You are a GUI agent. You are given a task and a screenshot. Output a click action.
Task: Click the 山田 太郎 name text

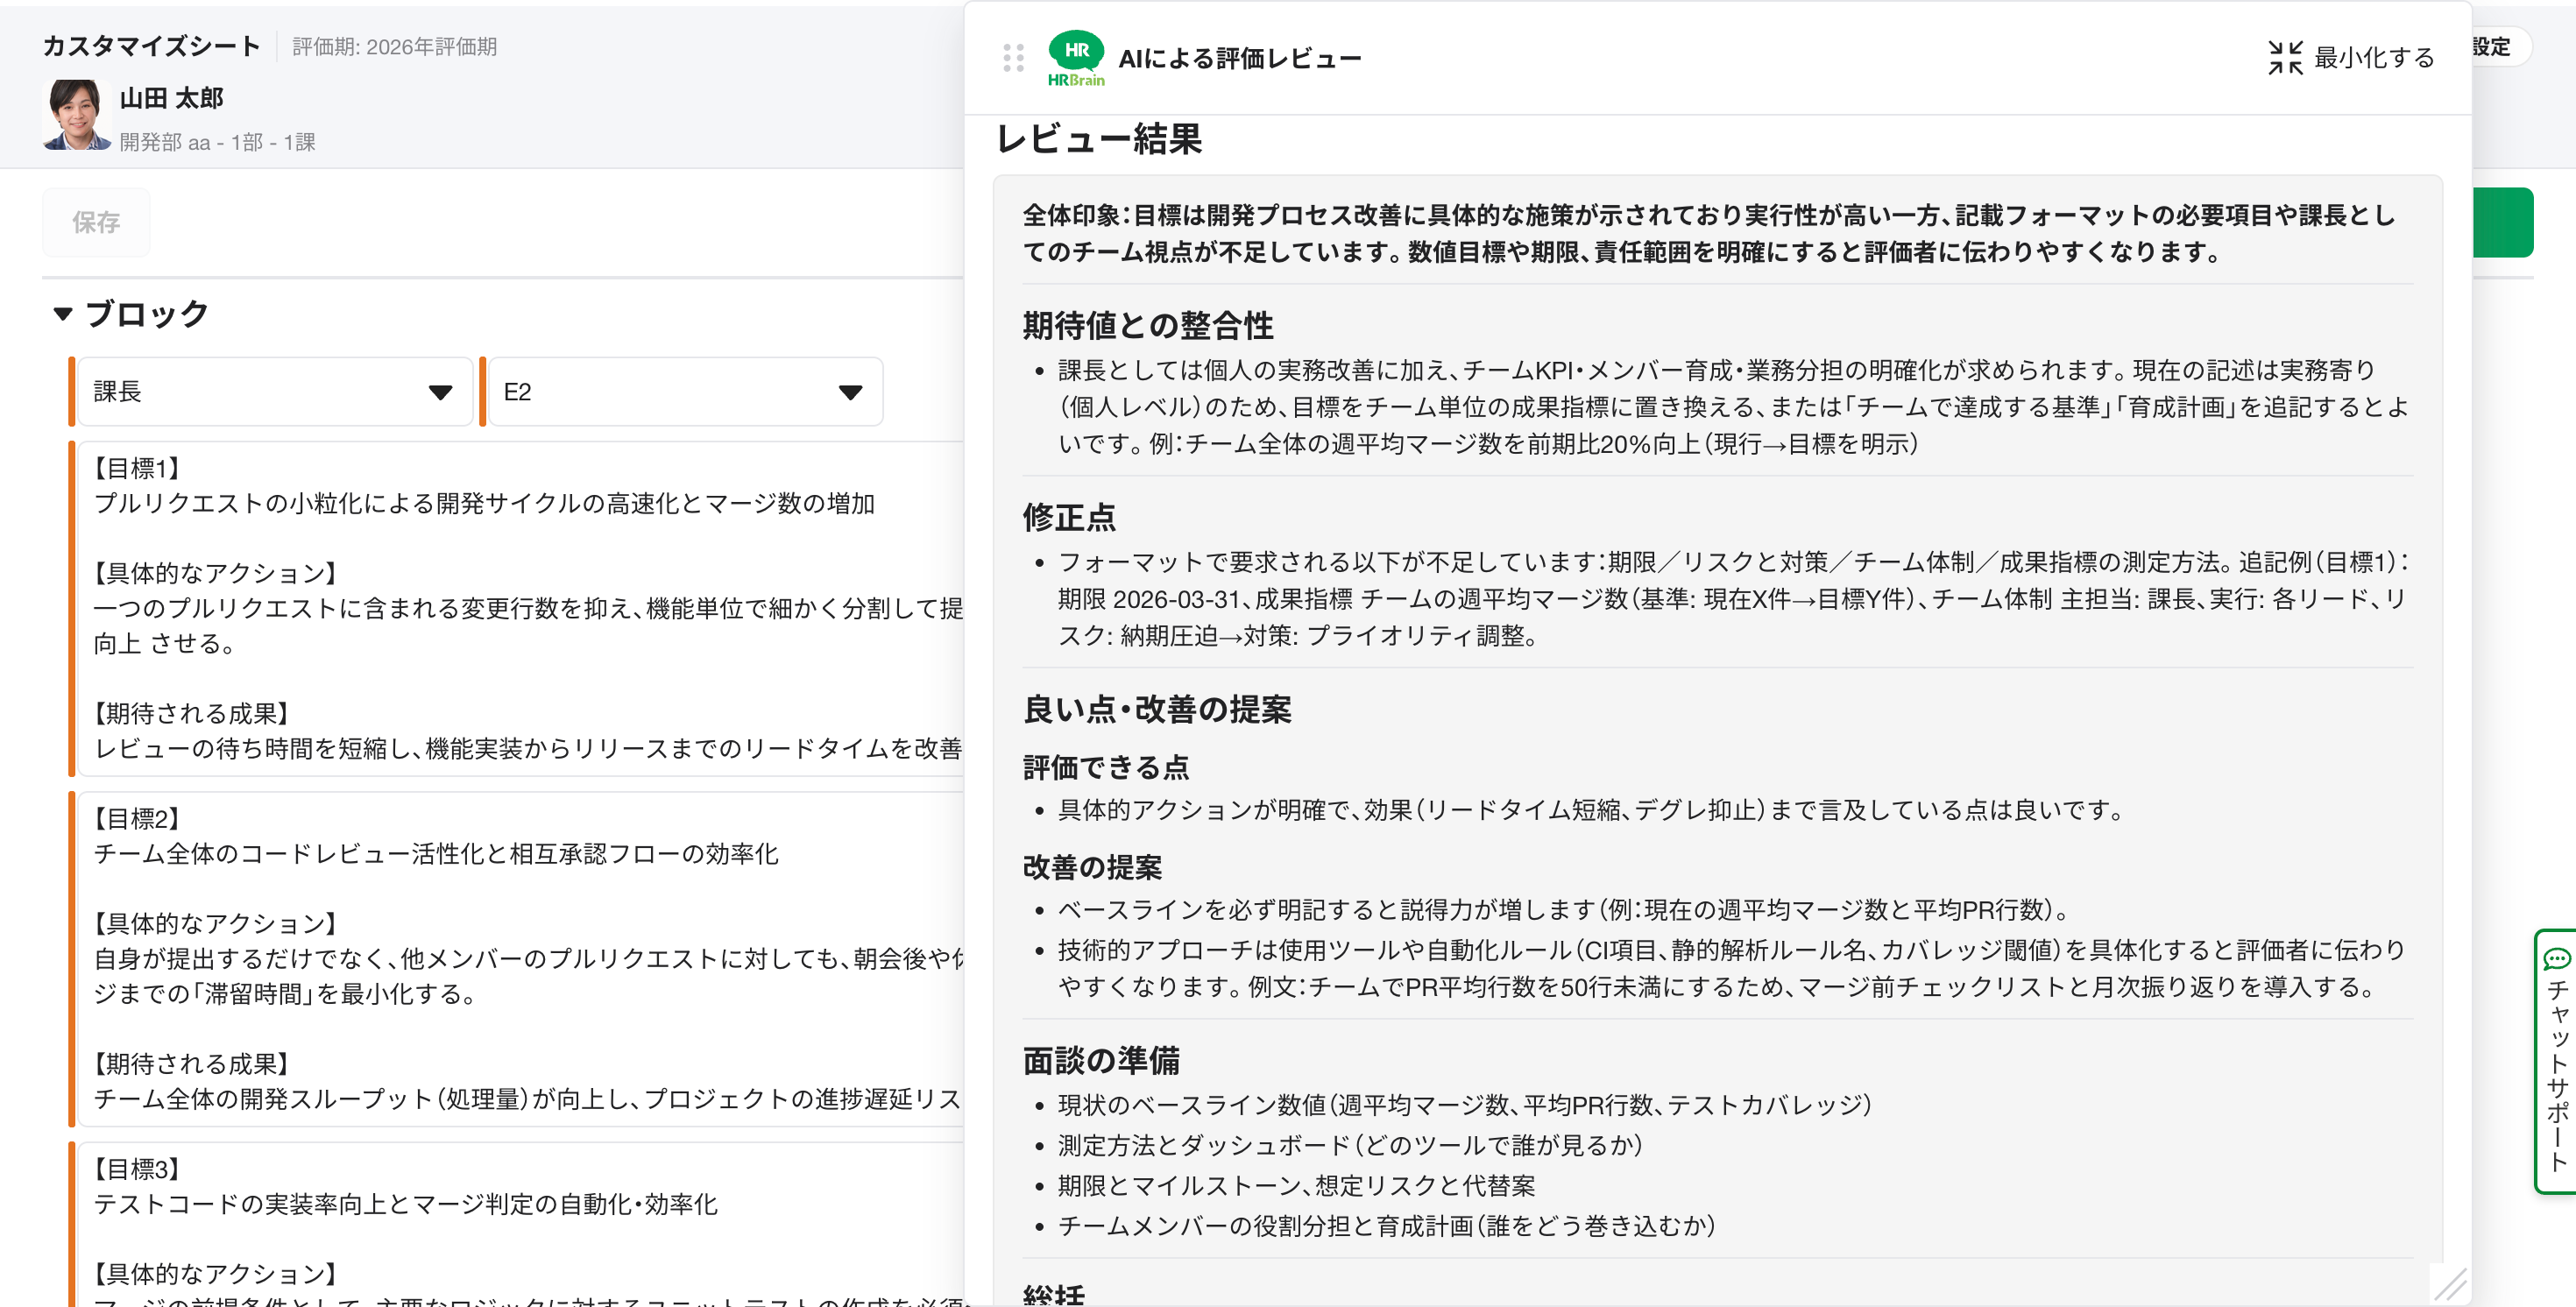(x=171, y=98)
